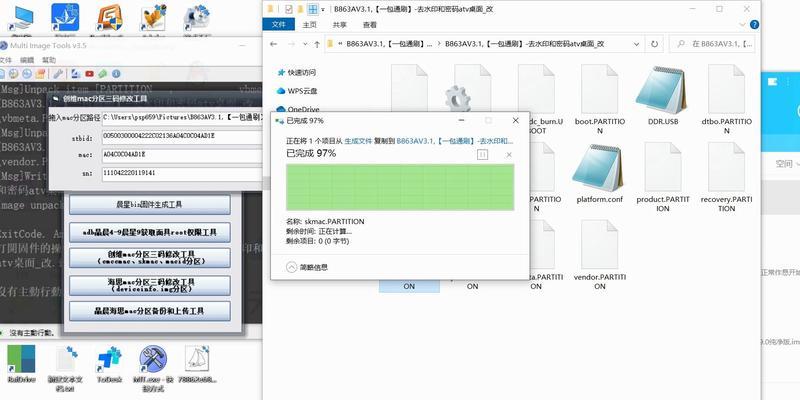Image resolution: width=800 pixels, height=400 pixels.
Task: Click the 生成文件 source link
Action: (358, 140)
